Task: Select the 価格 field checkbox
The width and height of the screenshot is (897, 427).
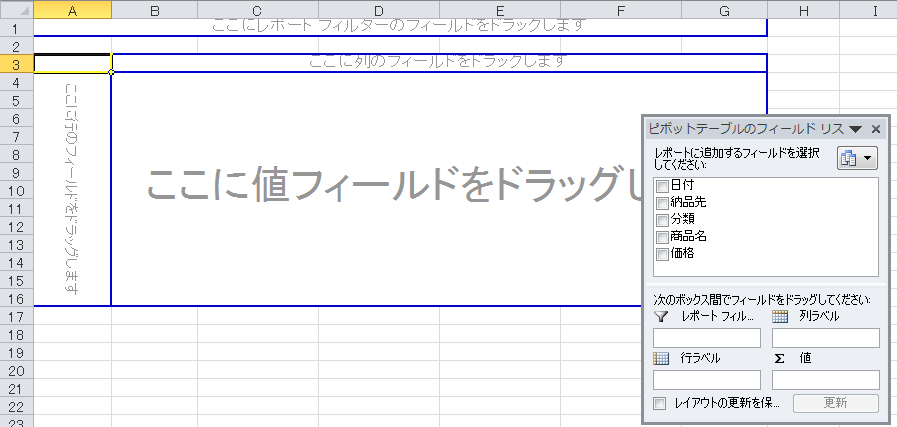Action: point(661,254)
